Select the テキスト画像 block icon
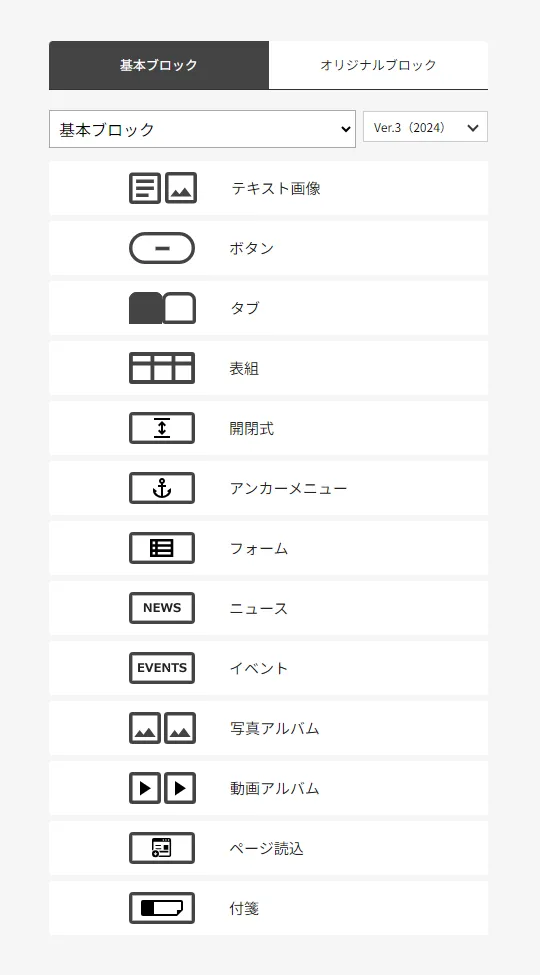Image resolution: width=540 pixels, height=975 pixels. 162,188
